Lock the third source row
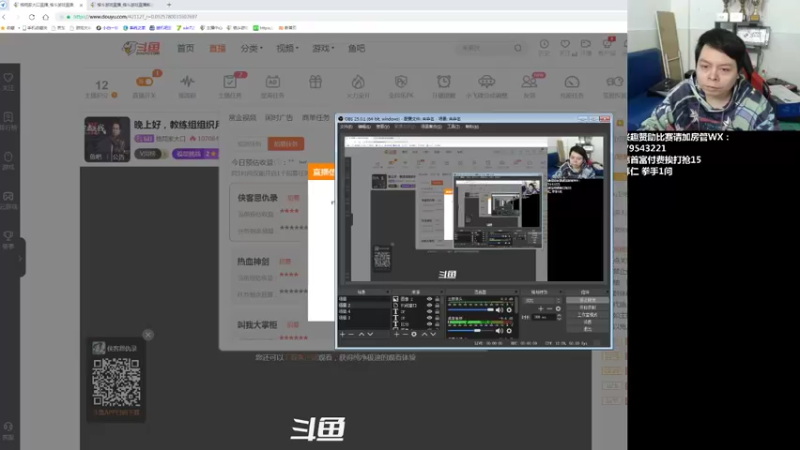800x450 pixels. pos(437,311)
